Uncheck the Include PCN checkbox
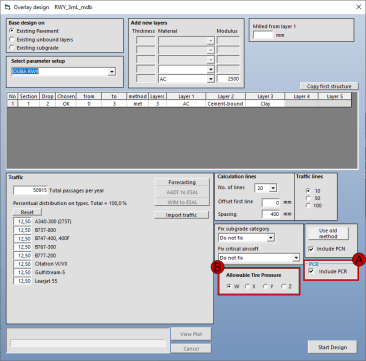The height and width of the screenshot is (361, 366). pyautogui.click(x=311, y=249)
